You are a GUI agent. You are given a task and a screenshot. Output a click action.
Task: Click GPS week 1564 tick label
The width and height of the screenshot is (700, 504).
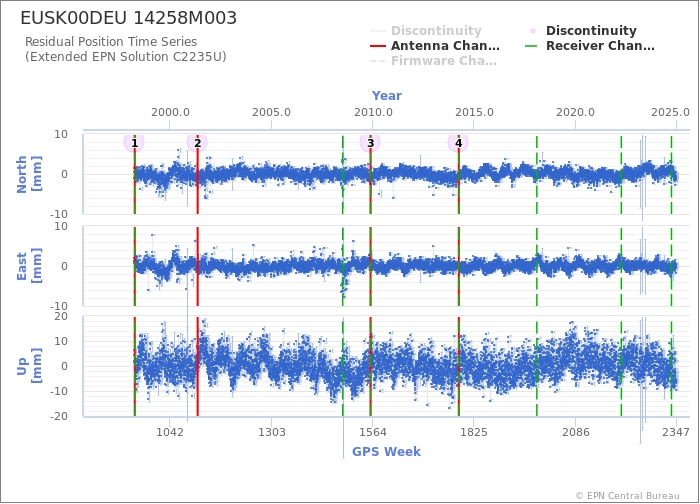(373, 432)
